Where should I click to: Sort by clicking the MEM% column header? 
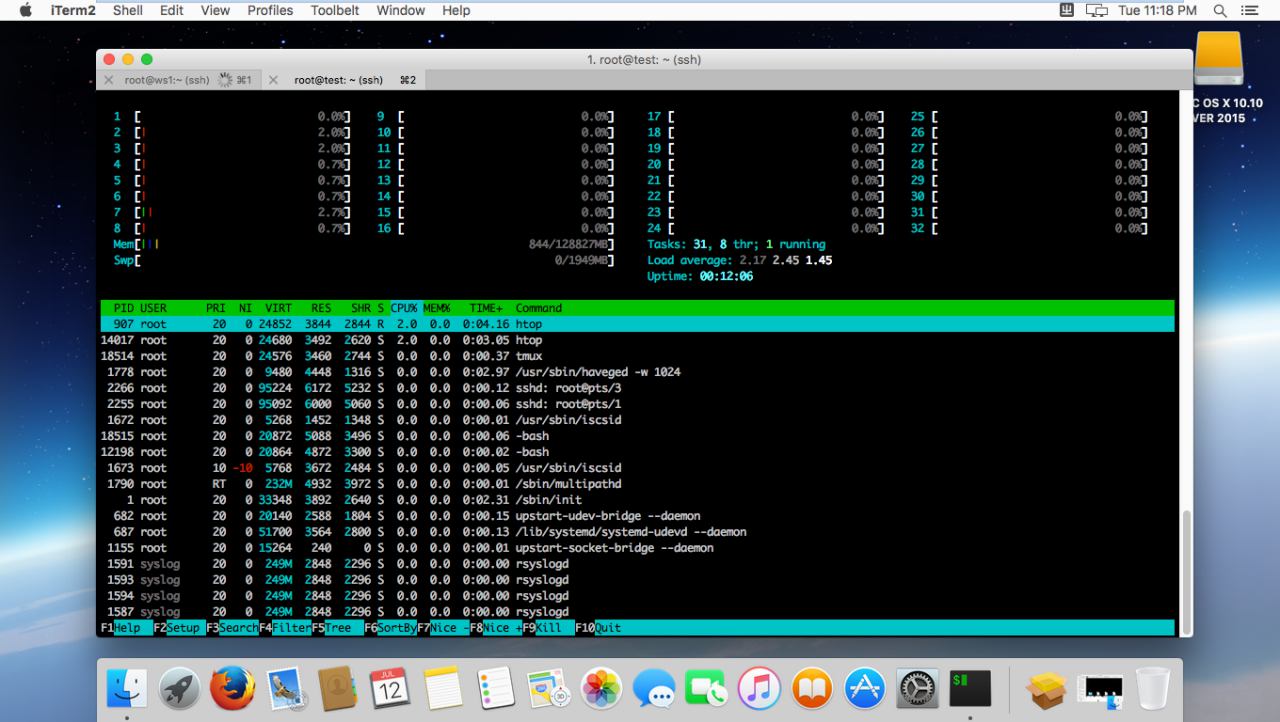(438, 308)
